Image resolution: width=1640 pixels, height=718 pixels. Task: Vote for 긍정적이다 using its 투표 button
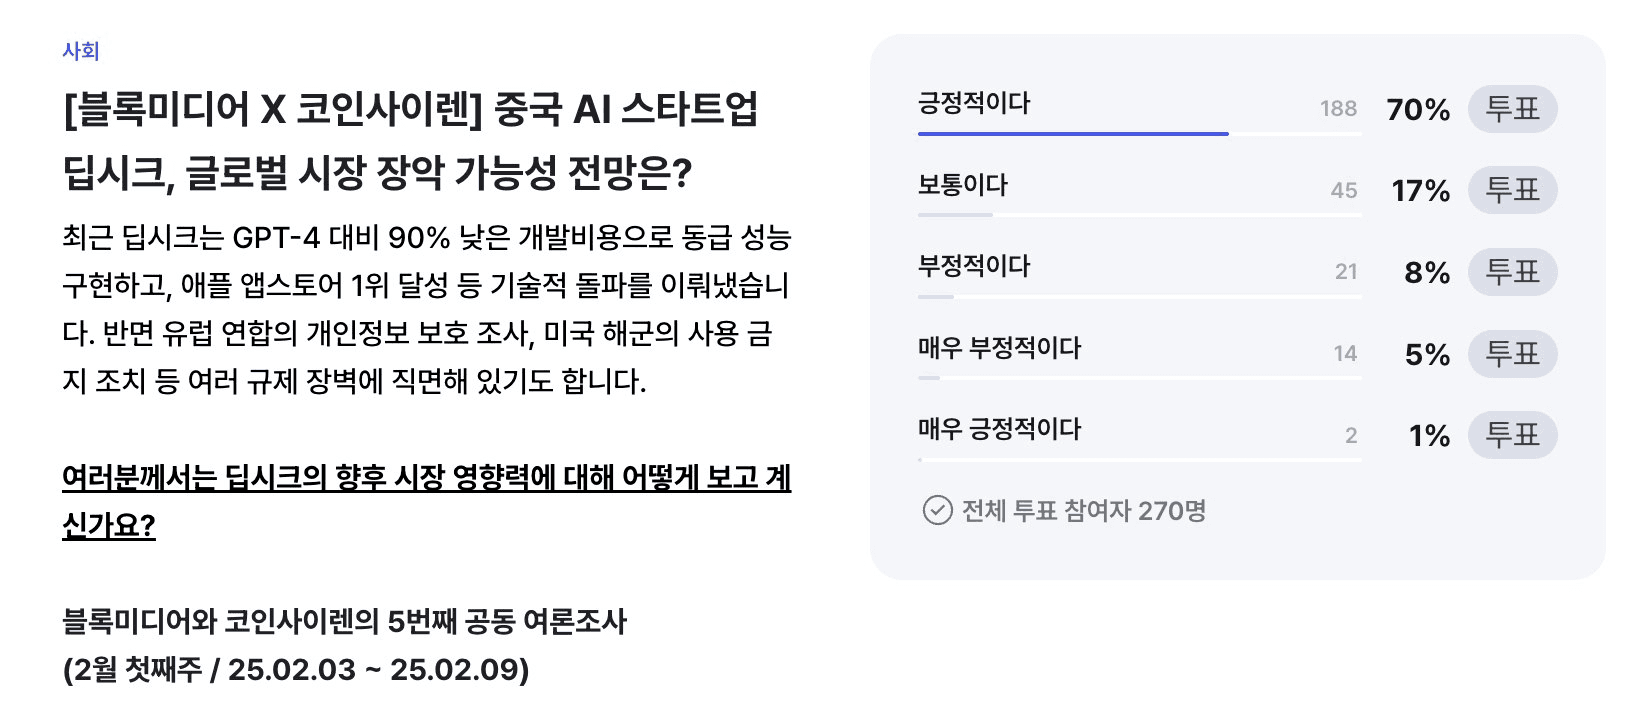point(1512,109)
